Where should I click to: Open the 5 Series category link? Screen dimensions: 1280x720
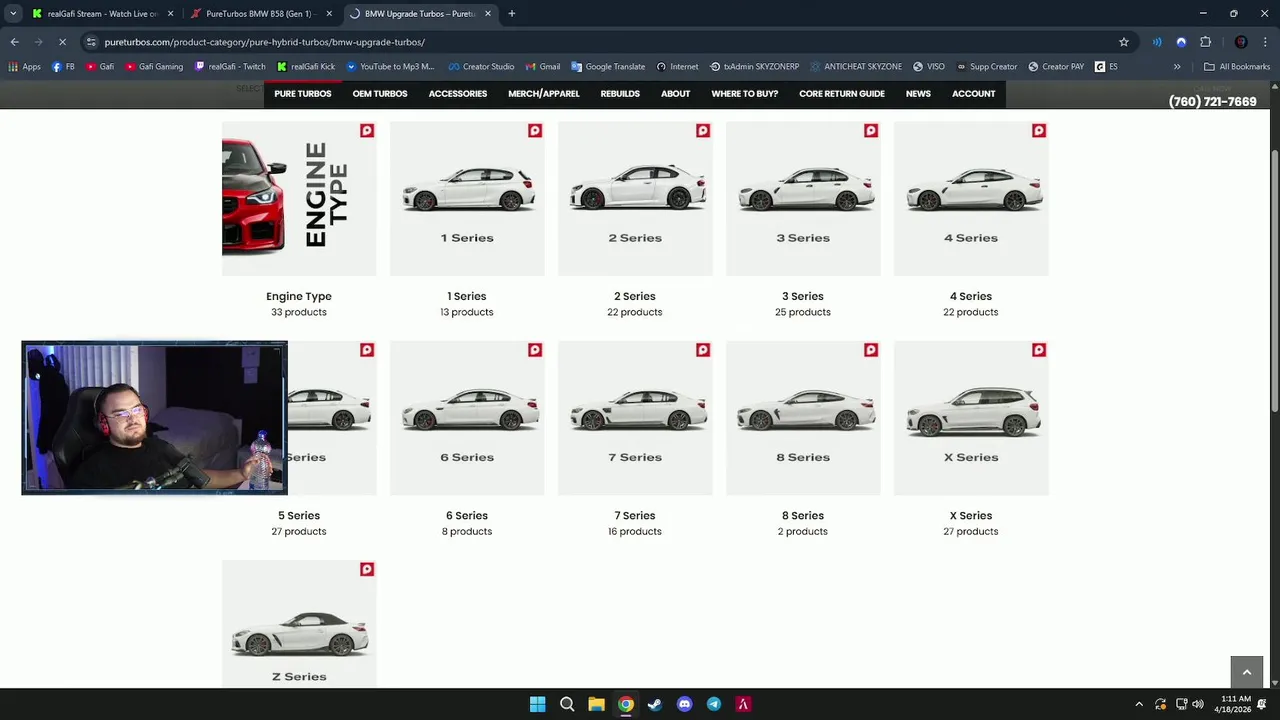[x=299, y=515]
